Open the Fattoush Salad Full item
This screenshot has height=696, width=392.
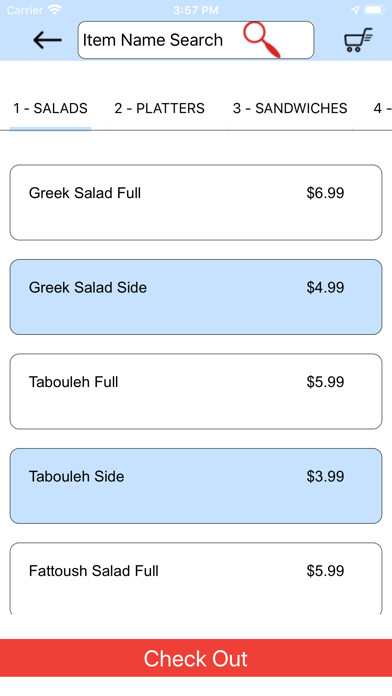click(x=196, y=579)
